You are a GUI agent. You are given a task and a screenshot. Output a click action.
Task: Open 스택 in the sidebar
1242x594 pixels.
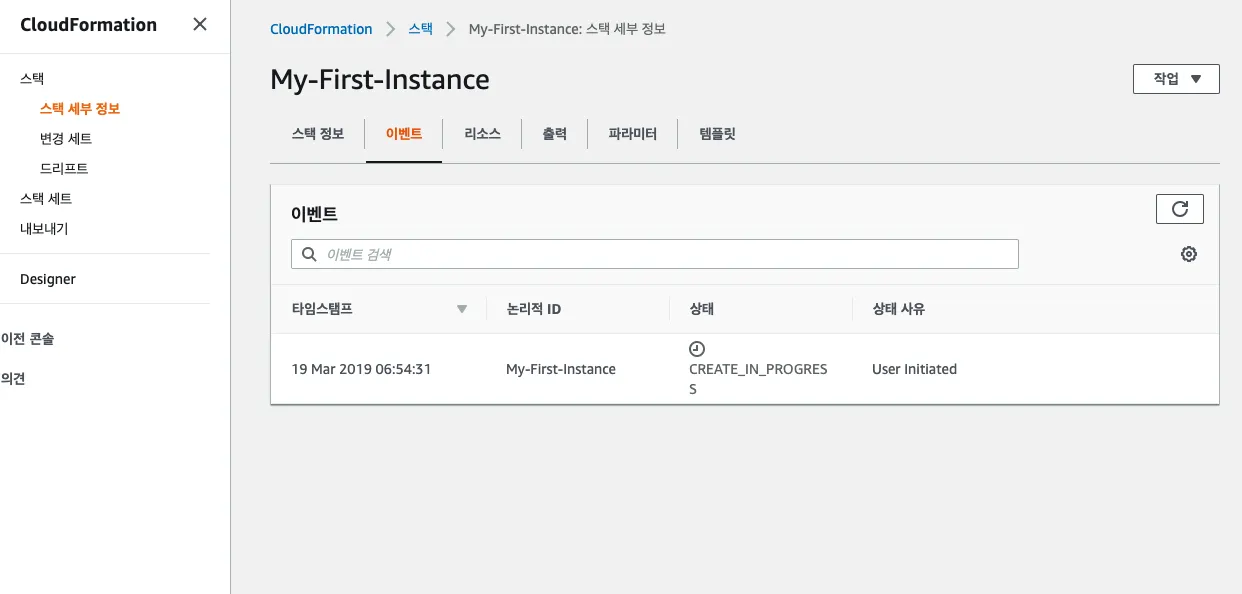32,78
